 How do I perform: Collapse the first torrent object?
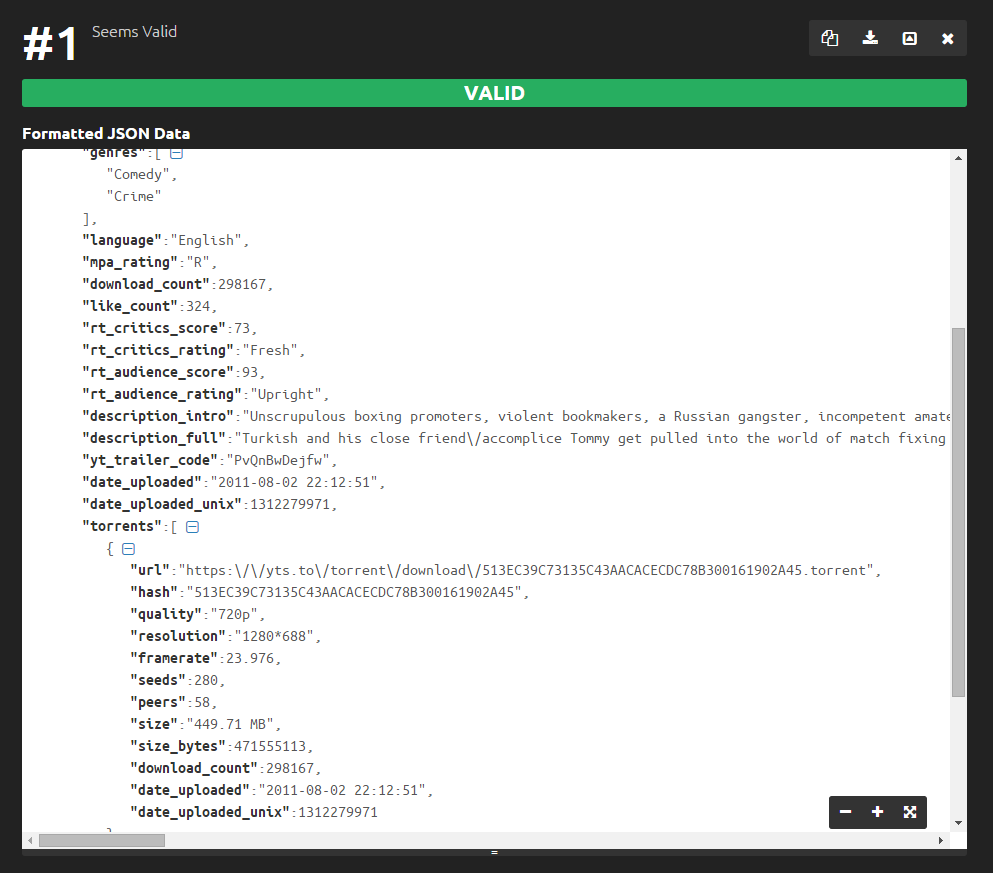128,549
